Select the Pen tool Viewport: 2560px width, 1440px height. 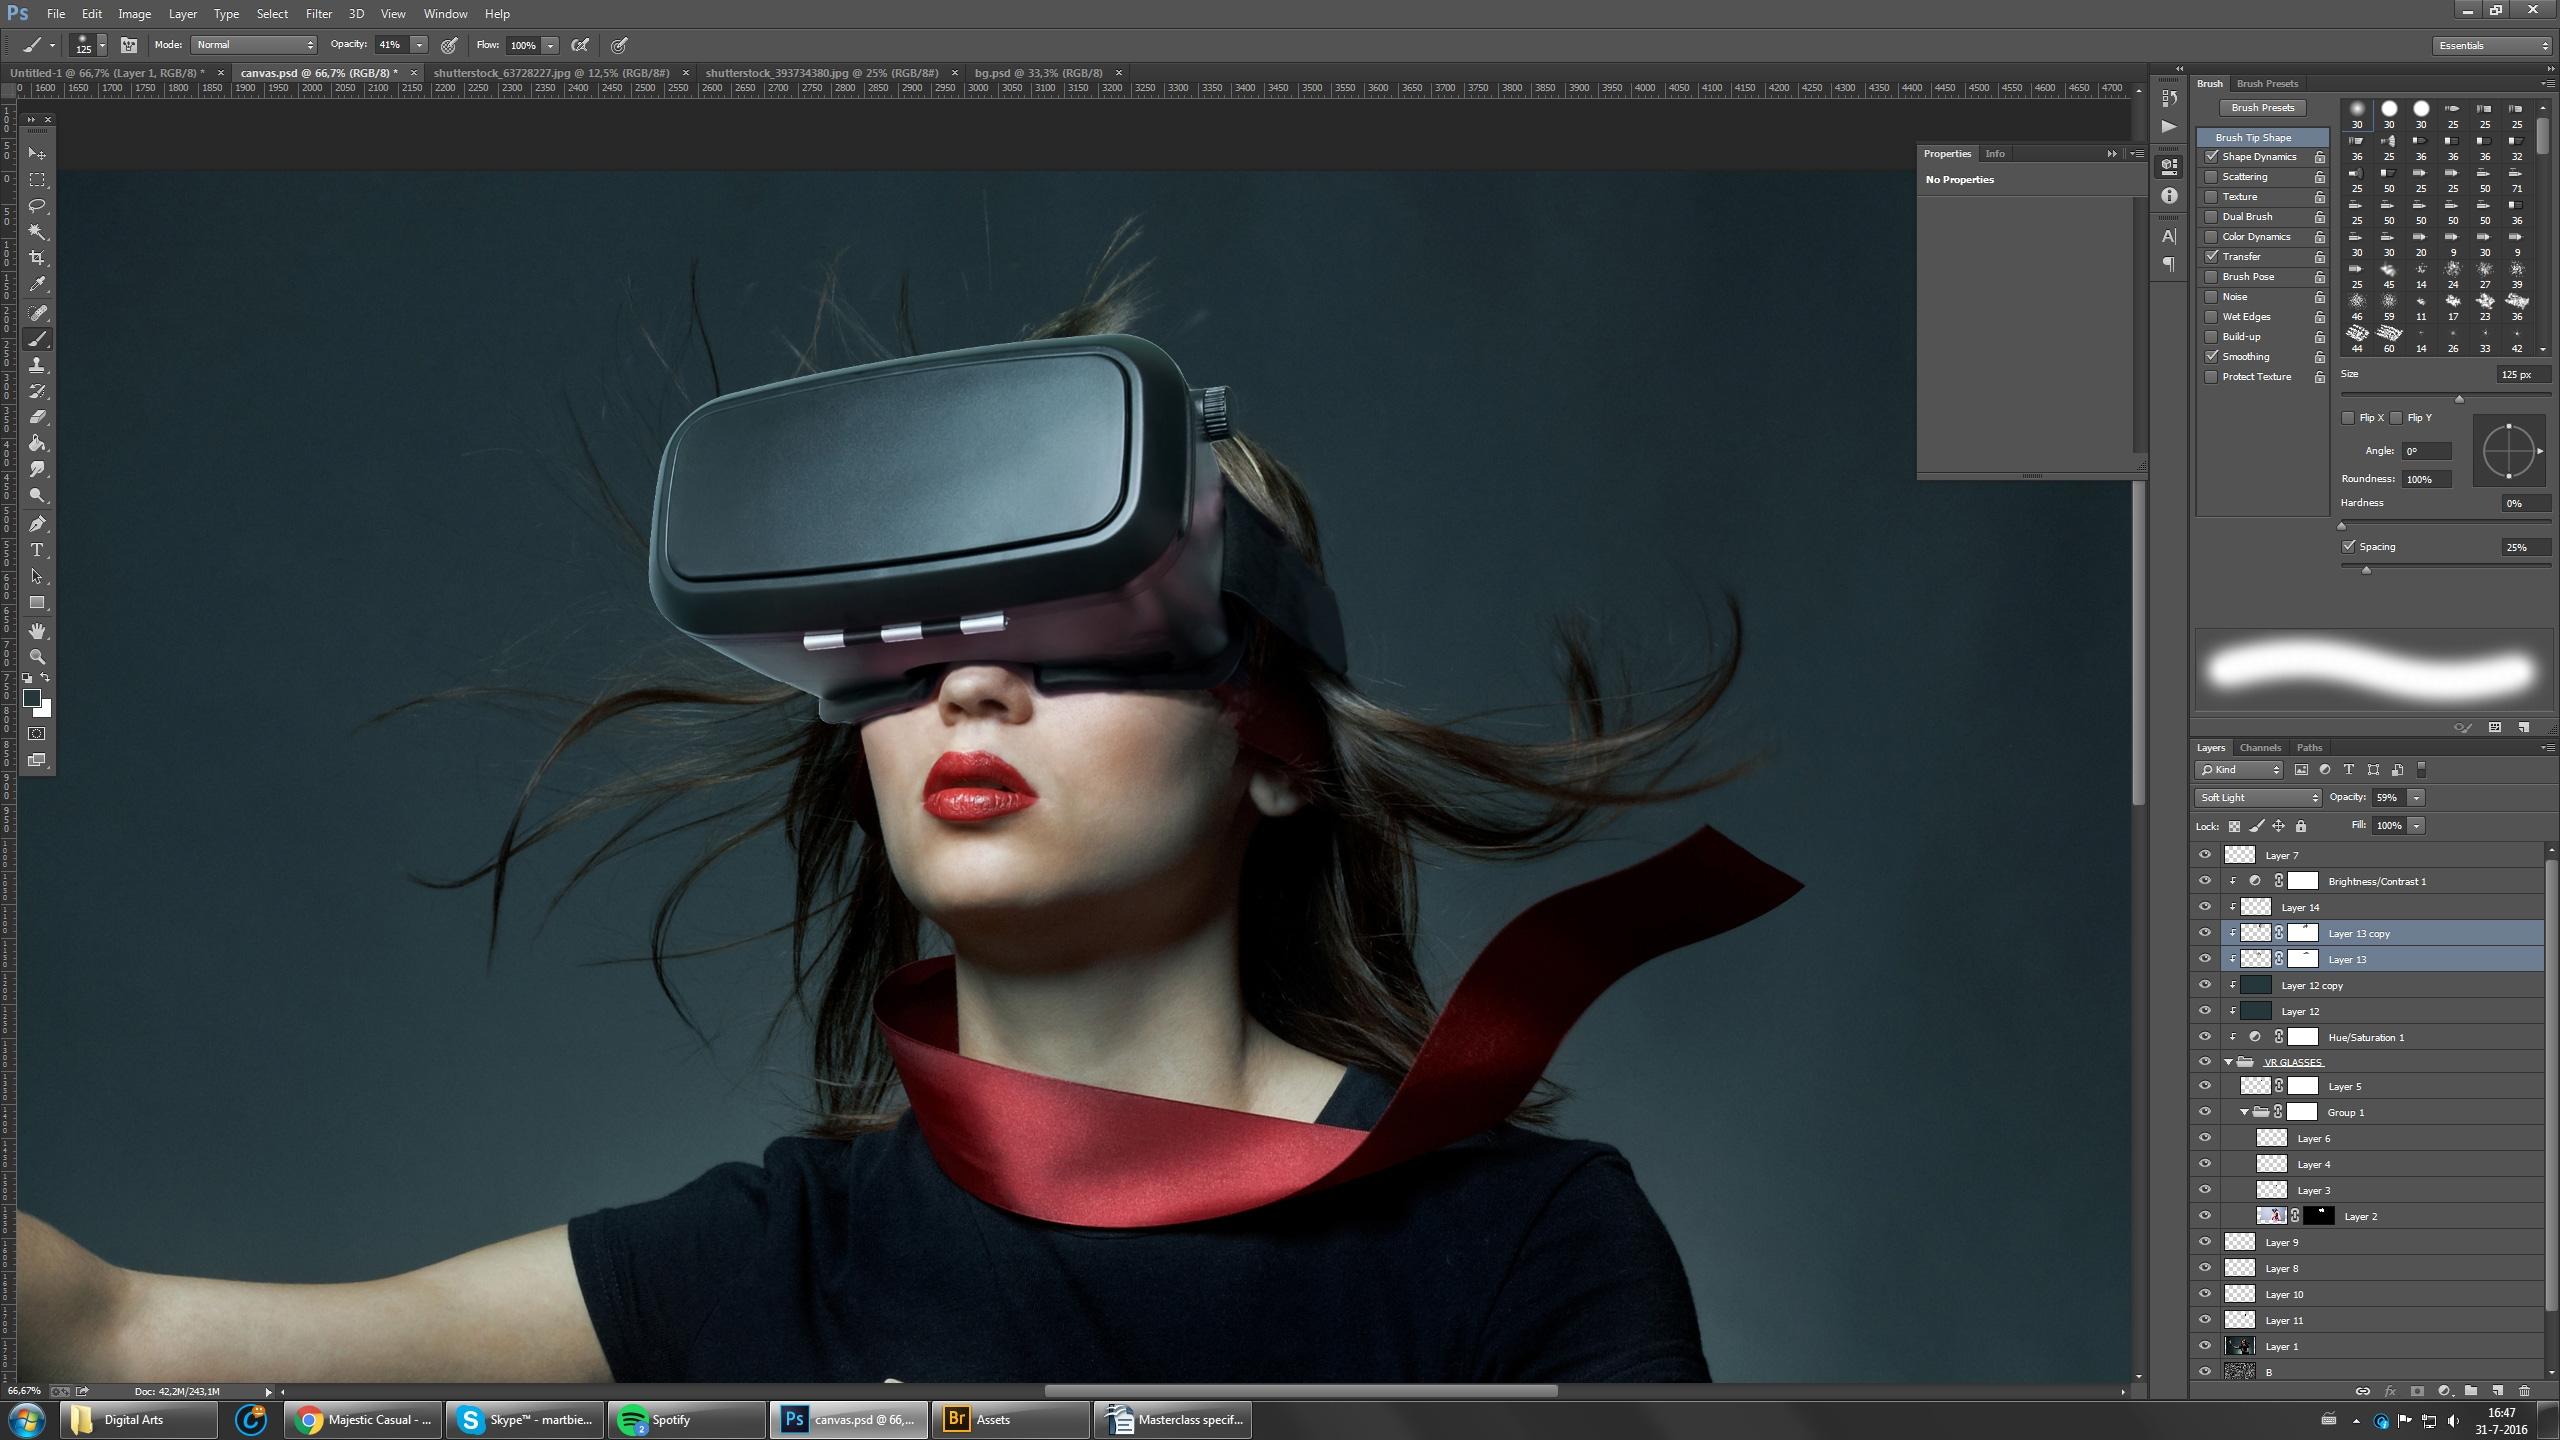(x=37, y=524)
